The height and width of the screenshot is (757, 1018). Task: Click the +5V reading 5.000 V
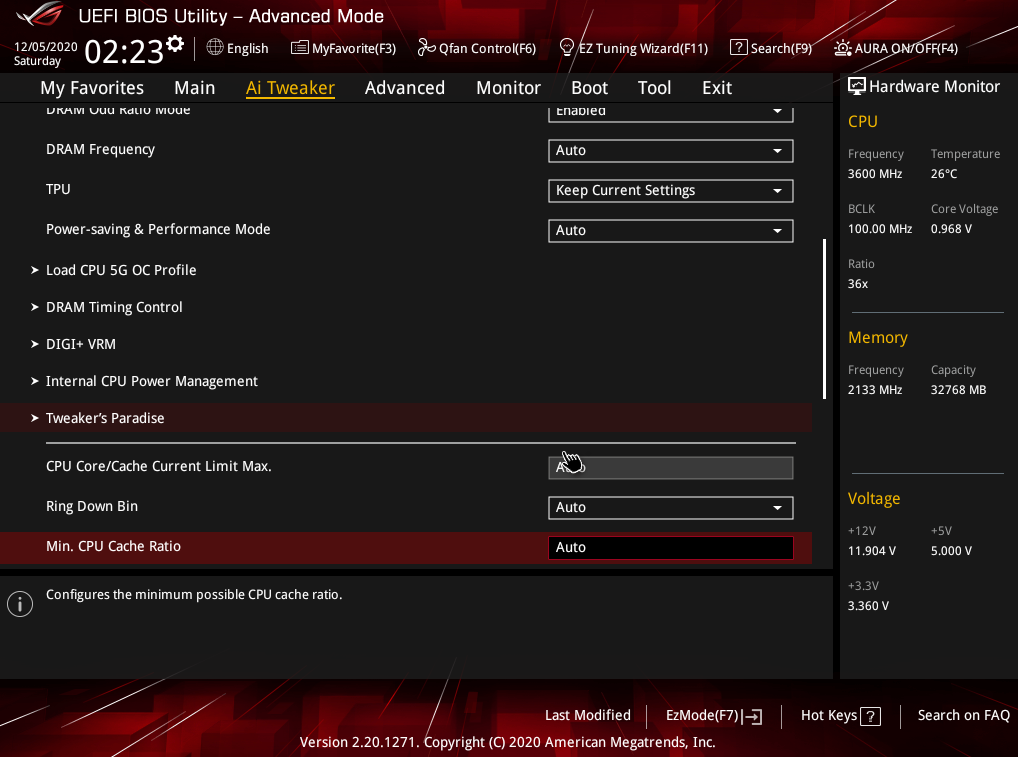tap(951, 551)
